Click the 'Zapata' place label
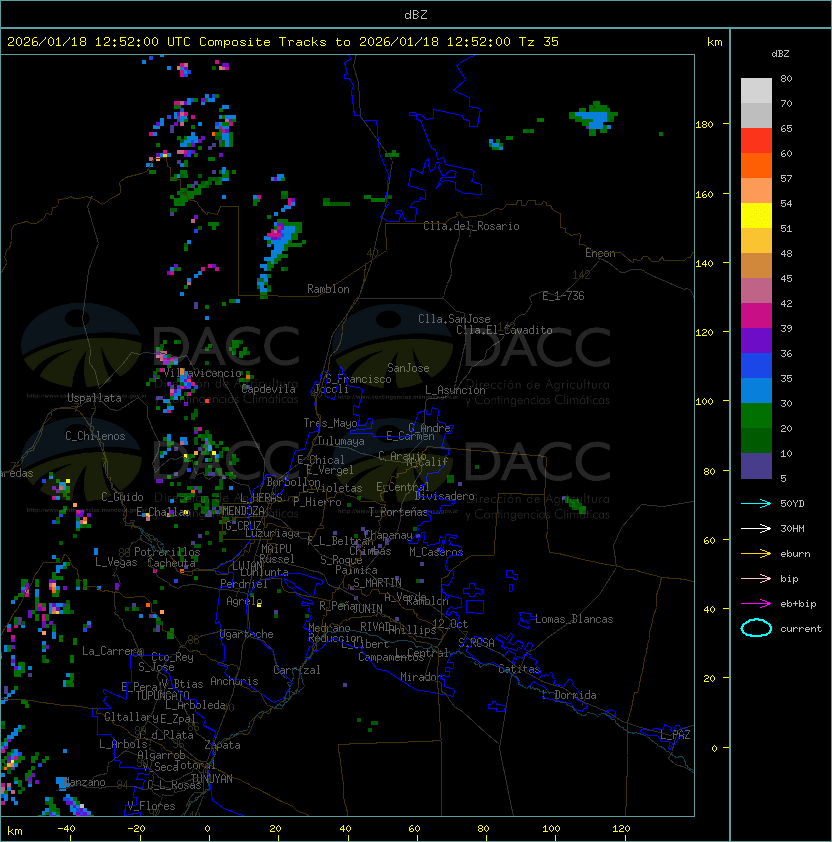This screenshot has width=832, height=842. pos(222,745)
